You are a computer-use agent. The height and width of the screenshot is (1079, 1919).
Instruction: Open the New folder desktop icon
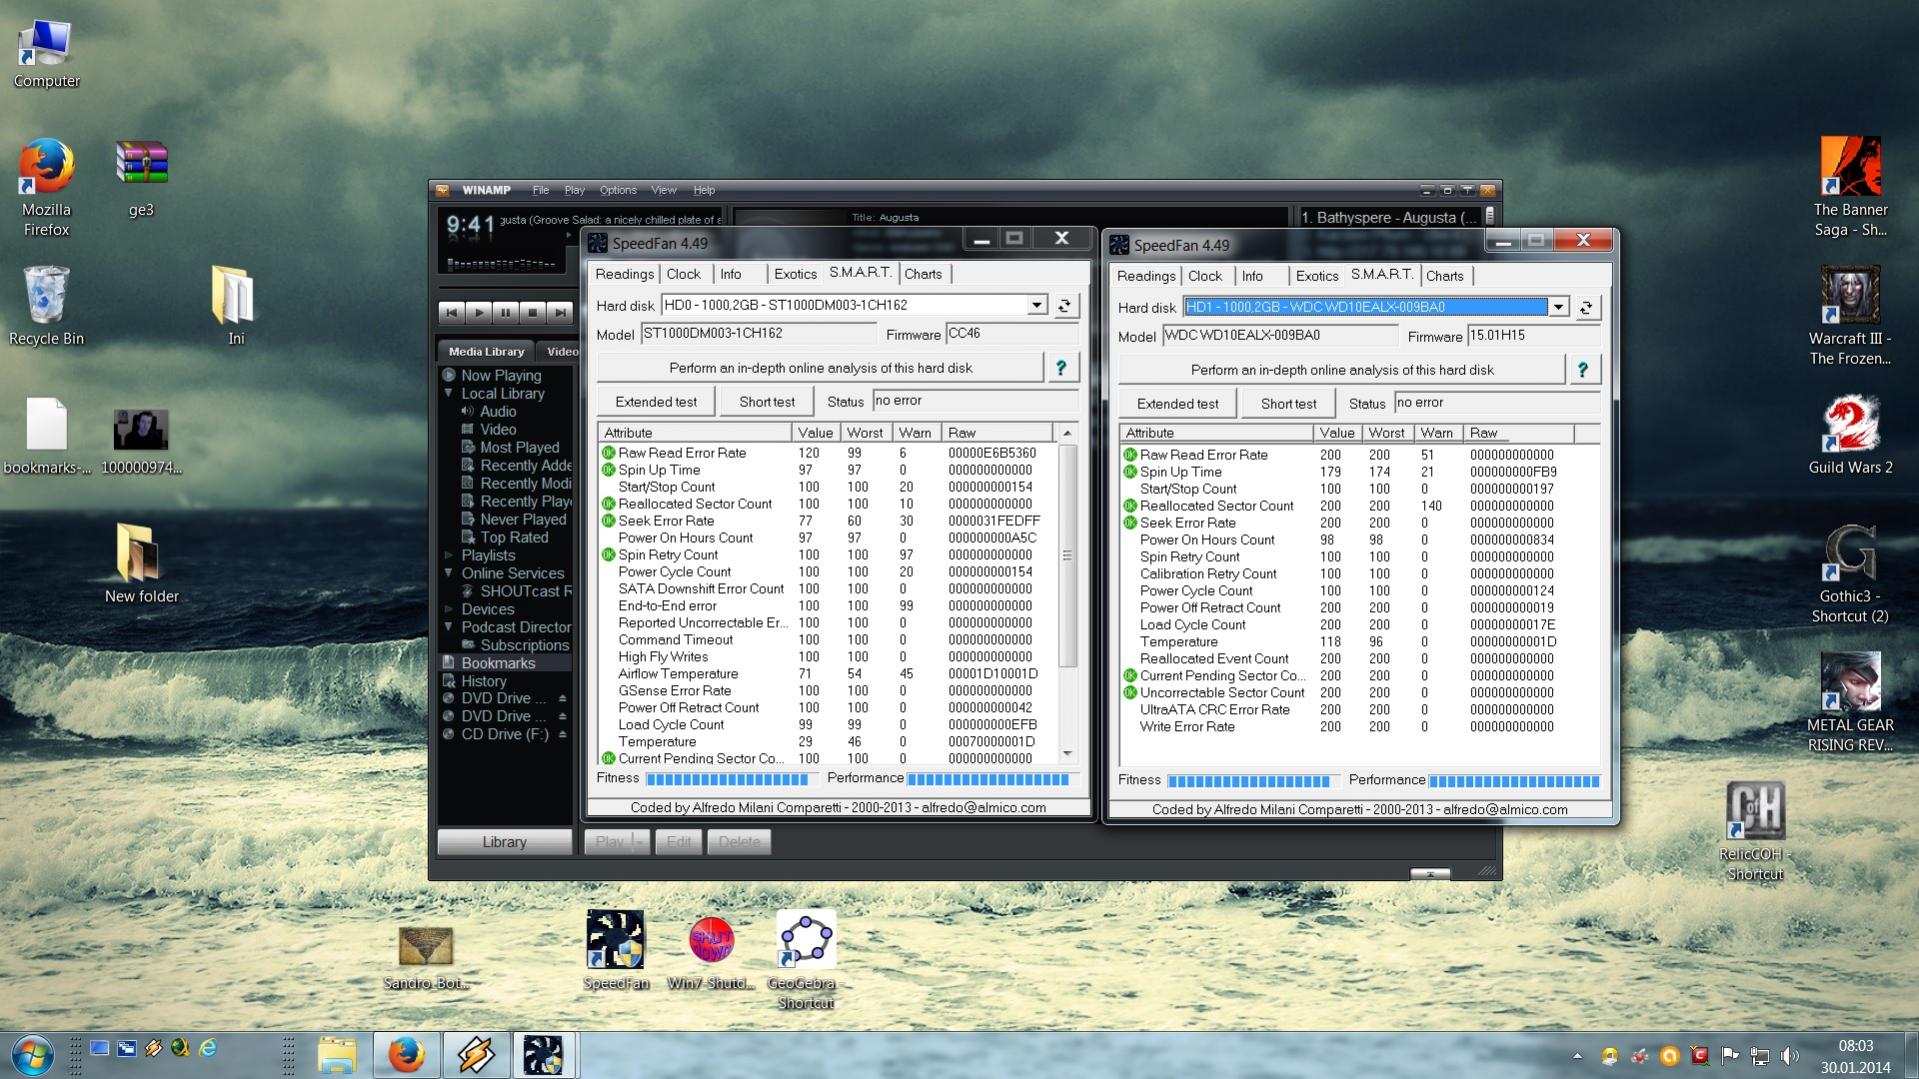click(141, 564)
